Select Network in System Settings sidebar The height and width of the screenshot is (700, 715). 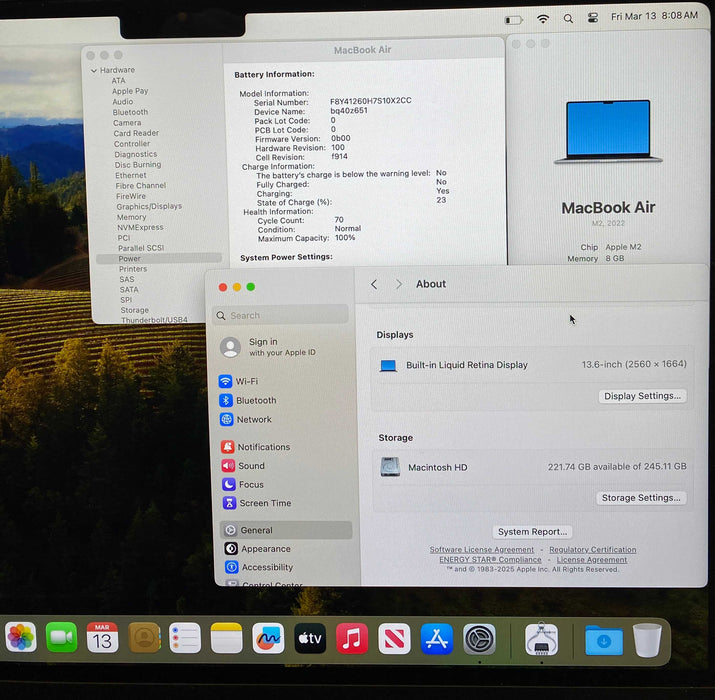coord(284,419)
